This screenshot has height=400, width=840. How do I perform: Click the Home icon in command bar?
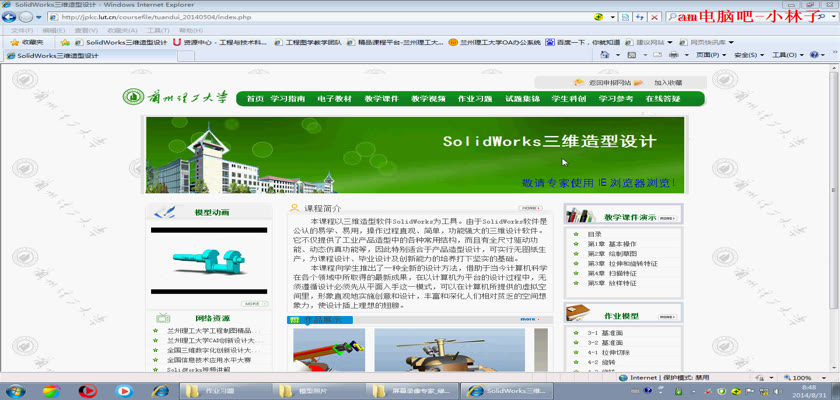pos(605,55)
